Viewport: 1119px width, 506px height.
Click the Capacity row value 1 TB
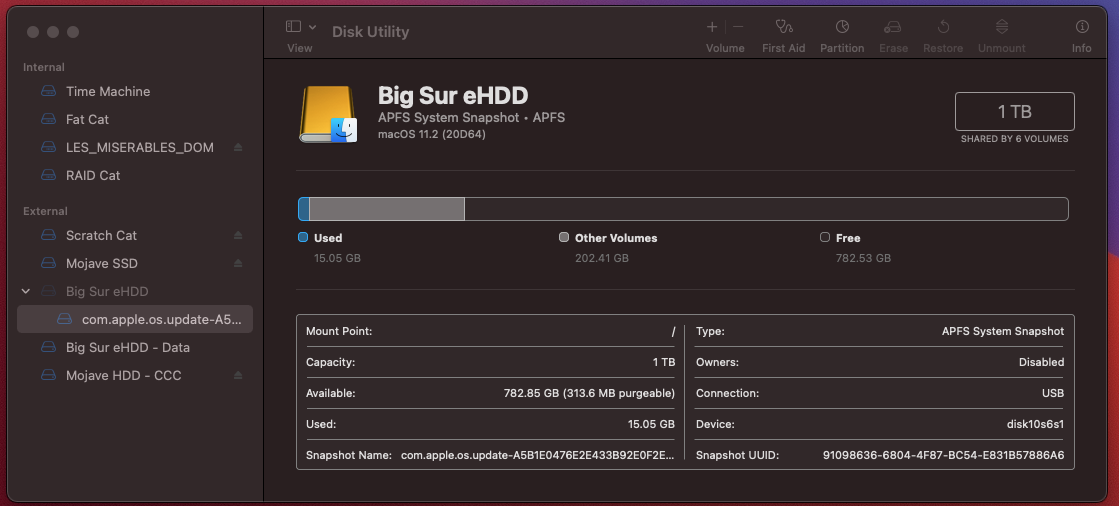[664, 363]
